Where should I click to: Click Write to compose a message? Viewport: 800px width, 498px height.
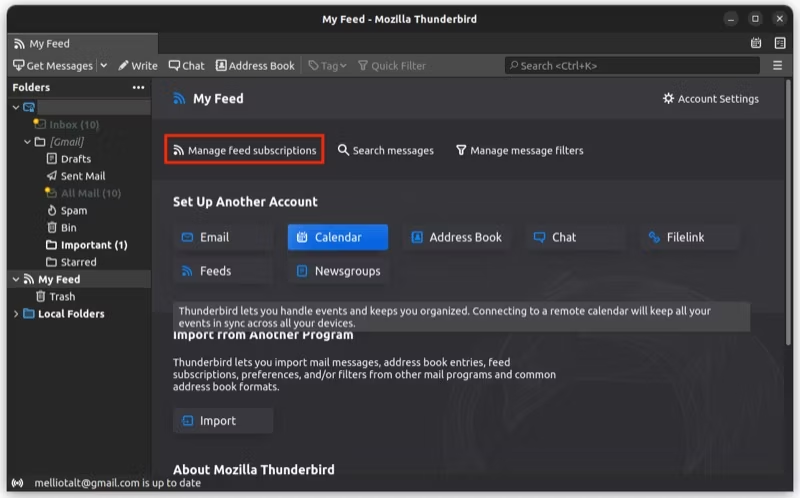138,65
